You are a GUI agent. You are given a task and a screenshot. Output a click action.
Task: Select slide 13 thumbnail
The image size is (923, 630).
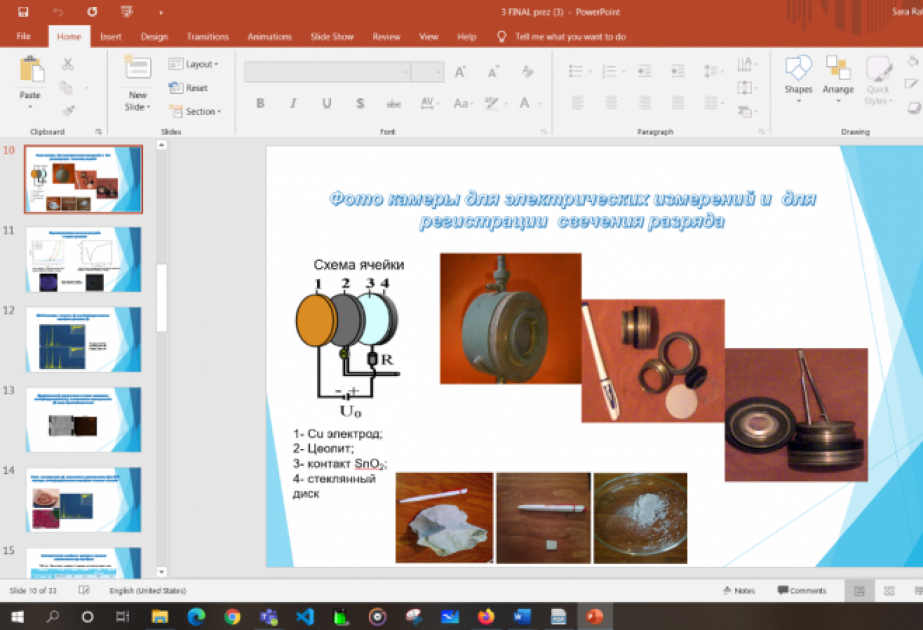pyautogui.click(x=84, y=420)
